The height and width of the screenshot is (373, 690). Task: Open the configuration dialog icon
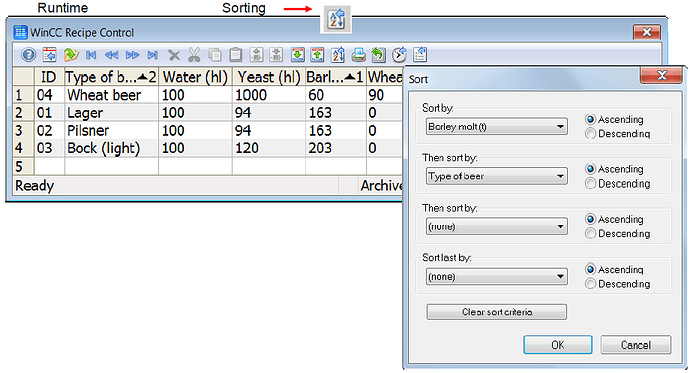click(x=49, y=55)
